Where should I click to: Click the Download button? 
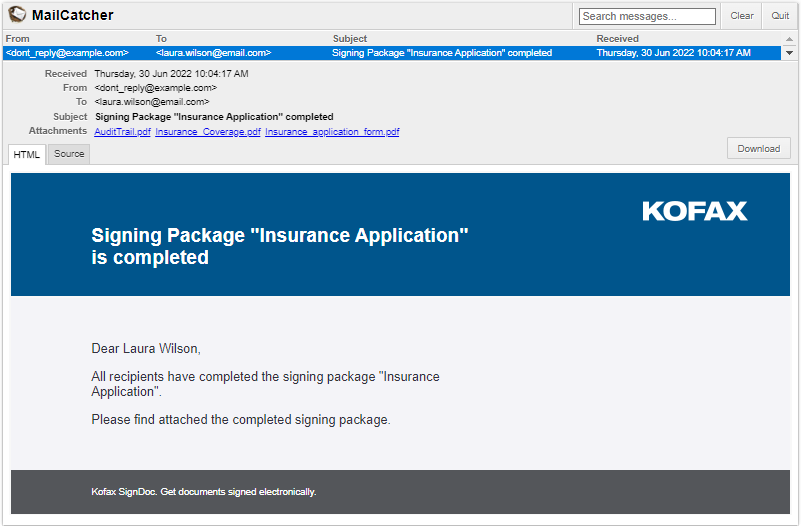[758, 149]
